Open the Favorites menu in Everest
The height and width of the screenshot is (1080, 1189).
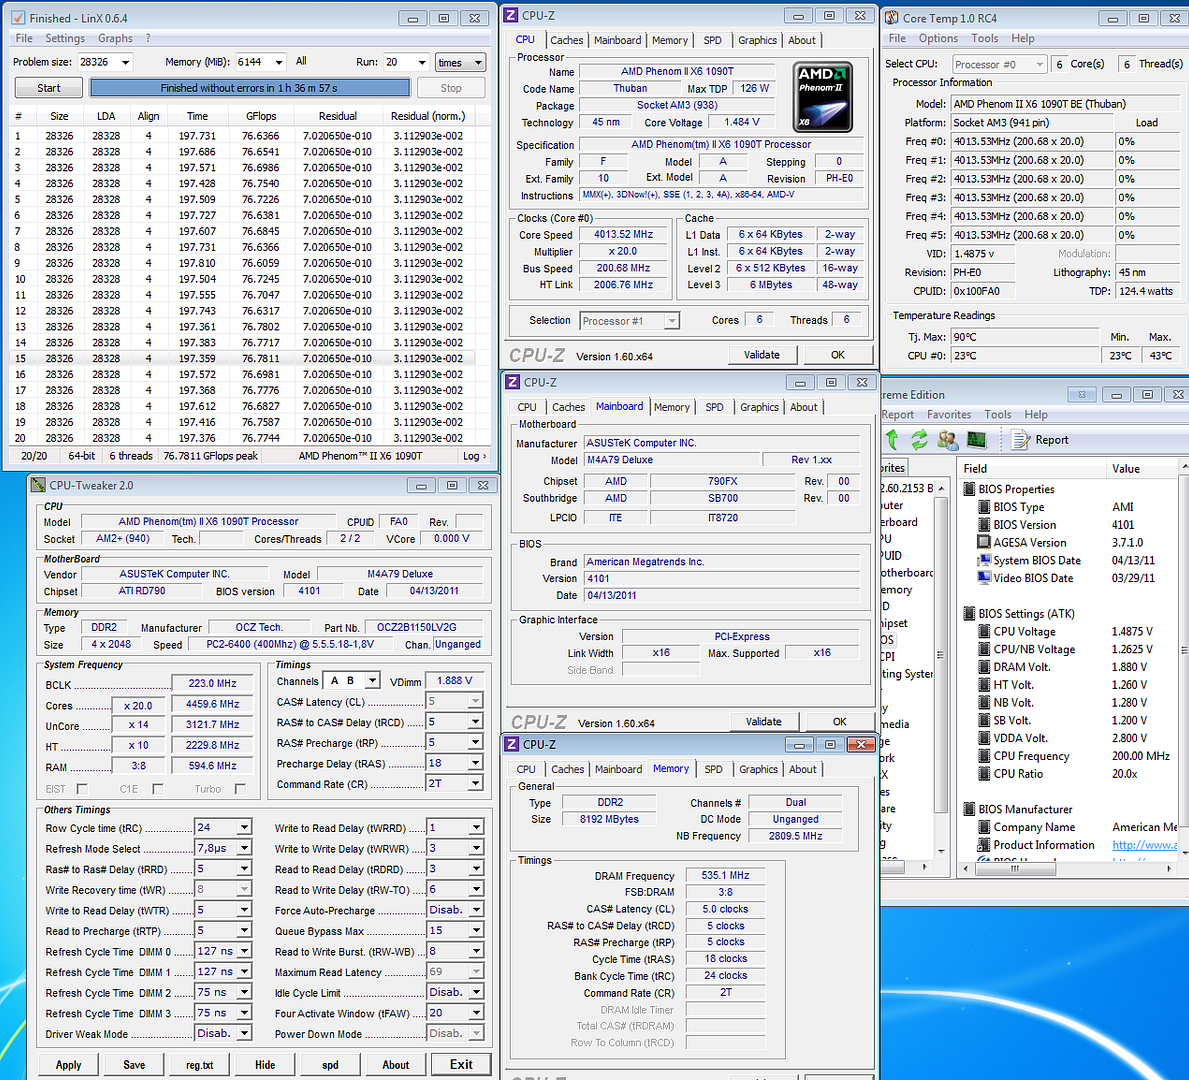948,414
